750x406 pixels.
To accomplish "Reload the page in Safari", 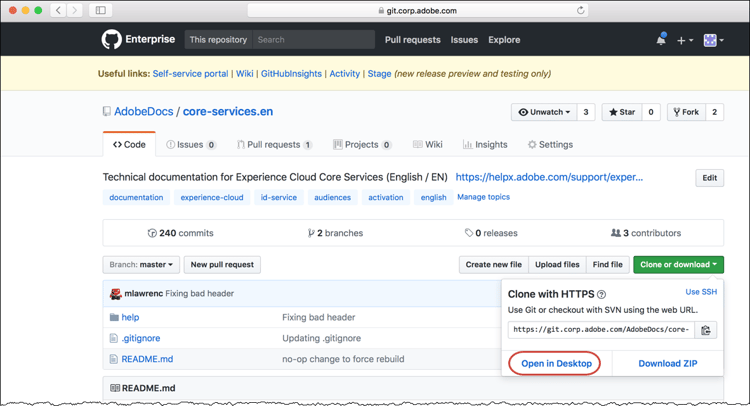I will [x=580, y=11].
